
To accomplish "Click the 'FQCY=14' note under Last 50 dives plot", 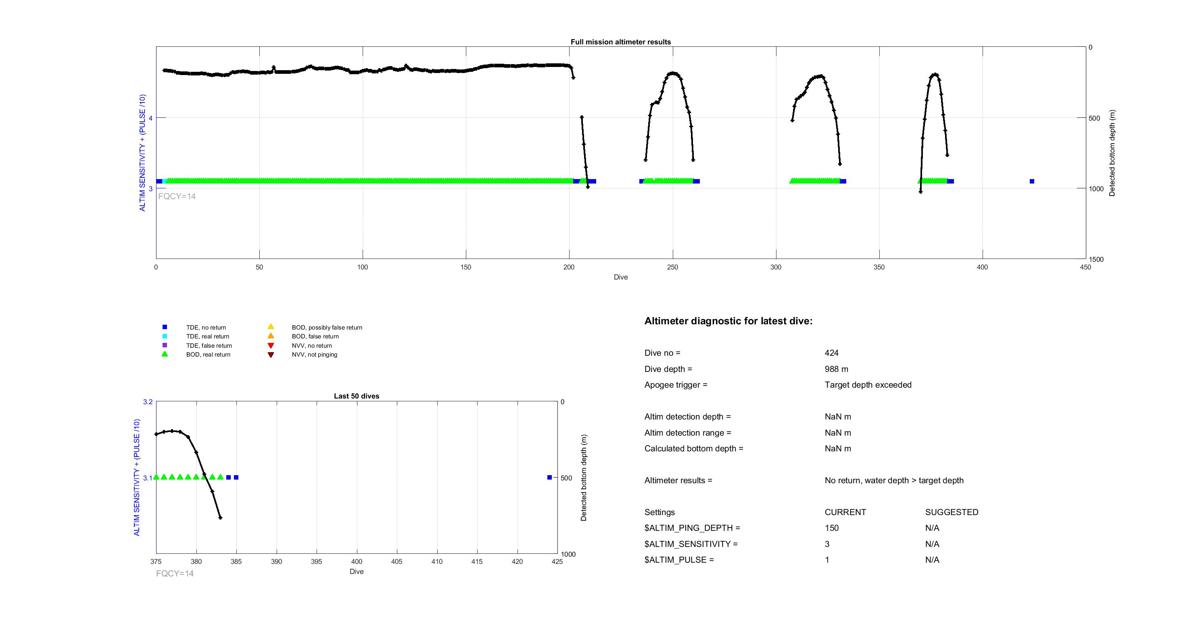I will pos(175,573).
